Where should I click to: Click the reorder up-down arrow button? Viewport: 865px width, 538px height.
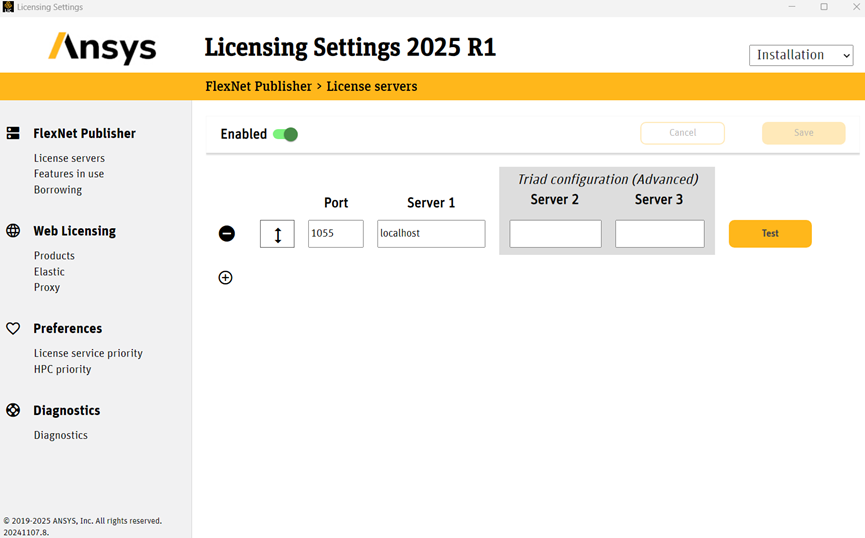point(277,234)
